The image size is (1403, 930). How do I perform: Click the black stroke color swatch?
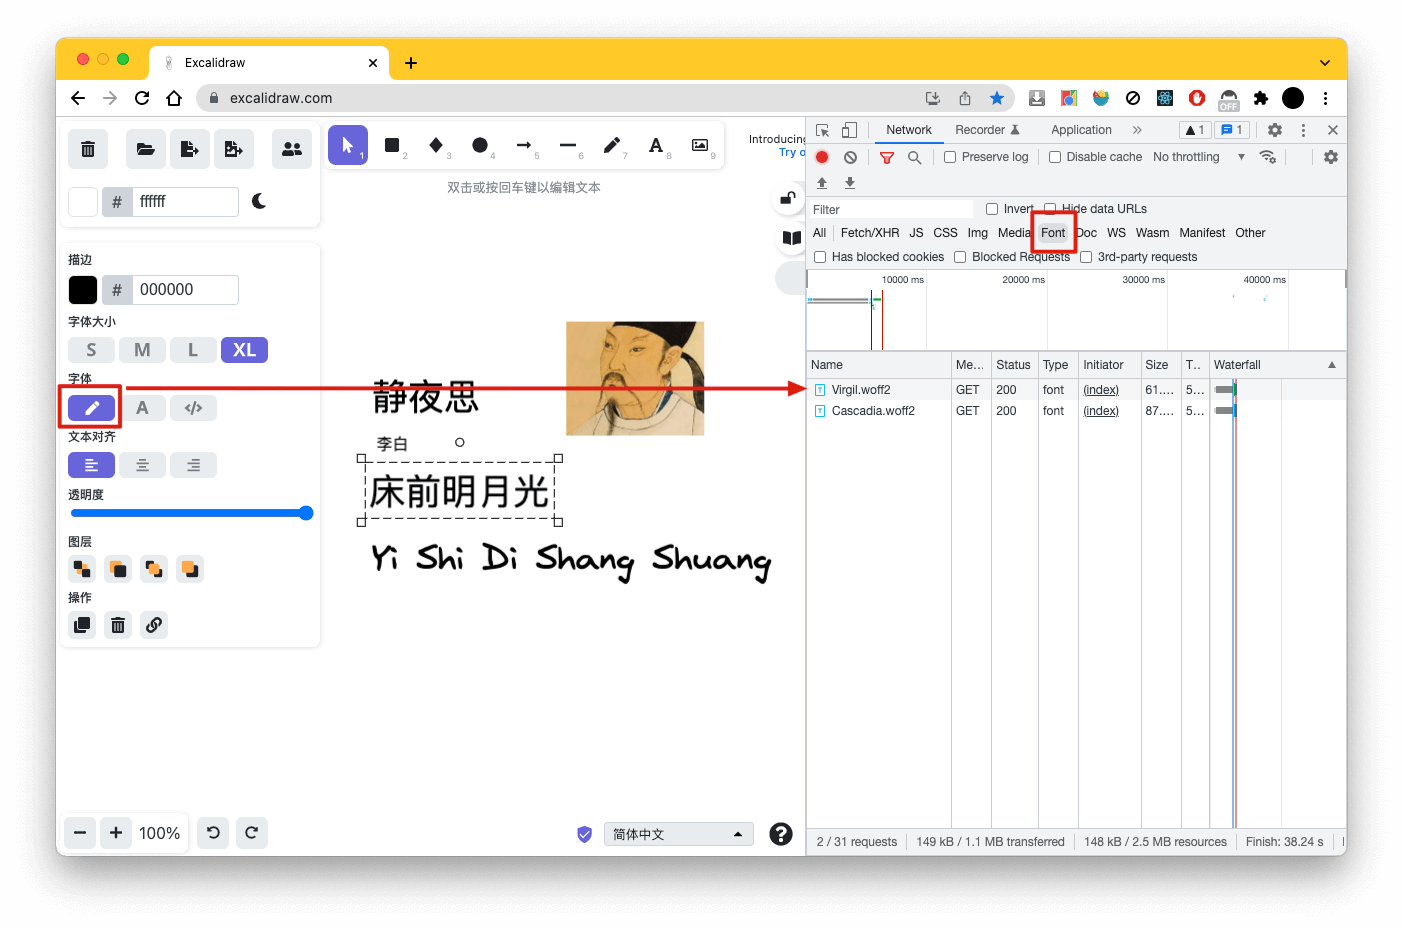click(83, 290)
